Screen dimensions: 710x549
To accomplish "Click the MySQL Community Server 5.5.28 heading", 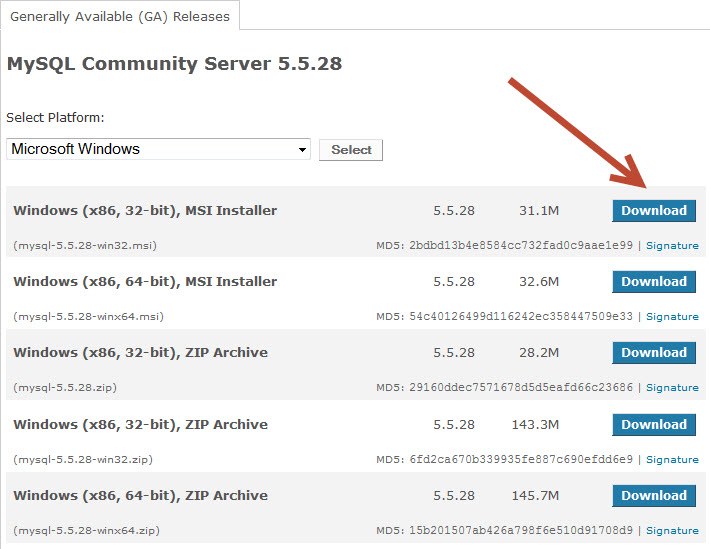I will coord(174,63).
